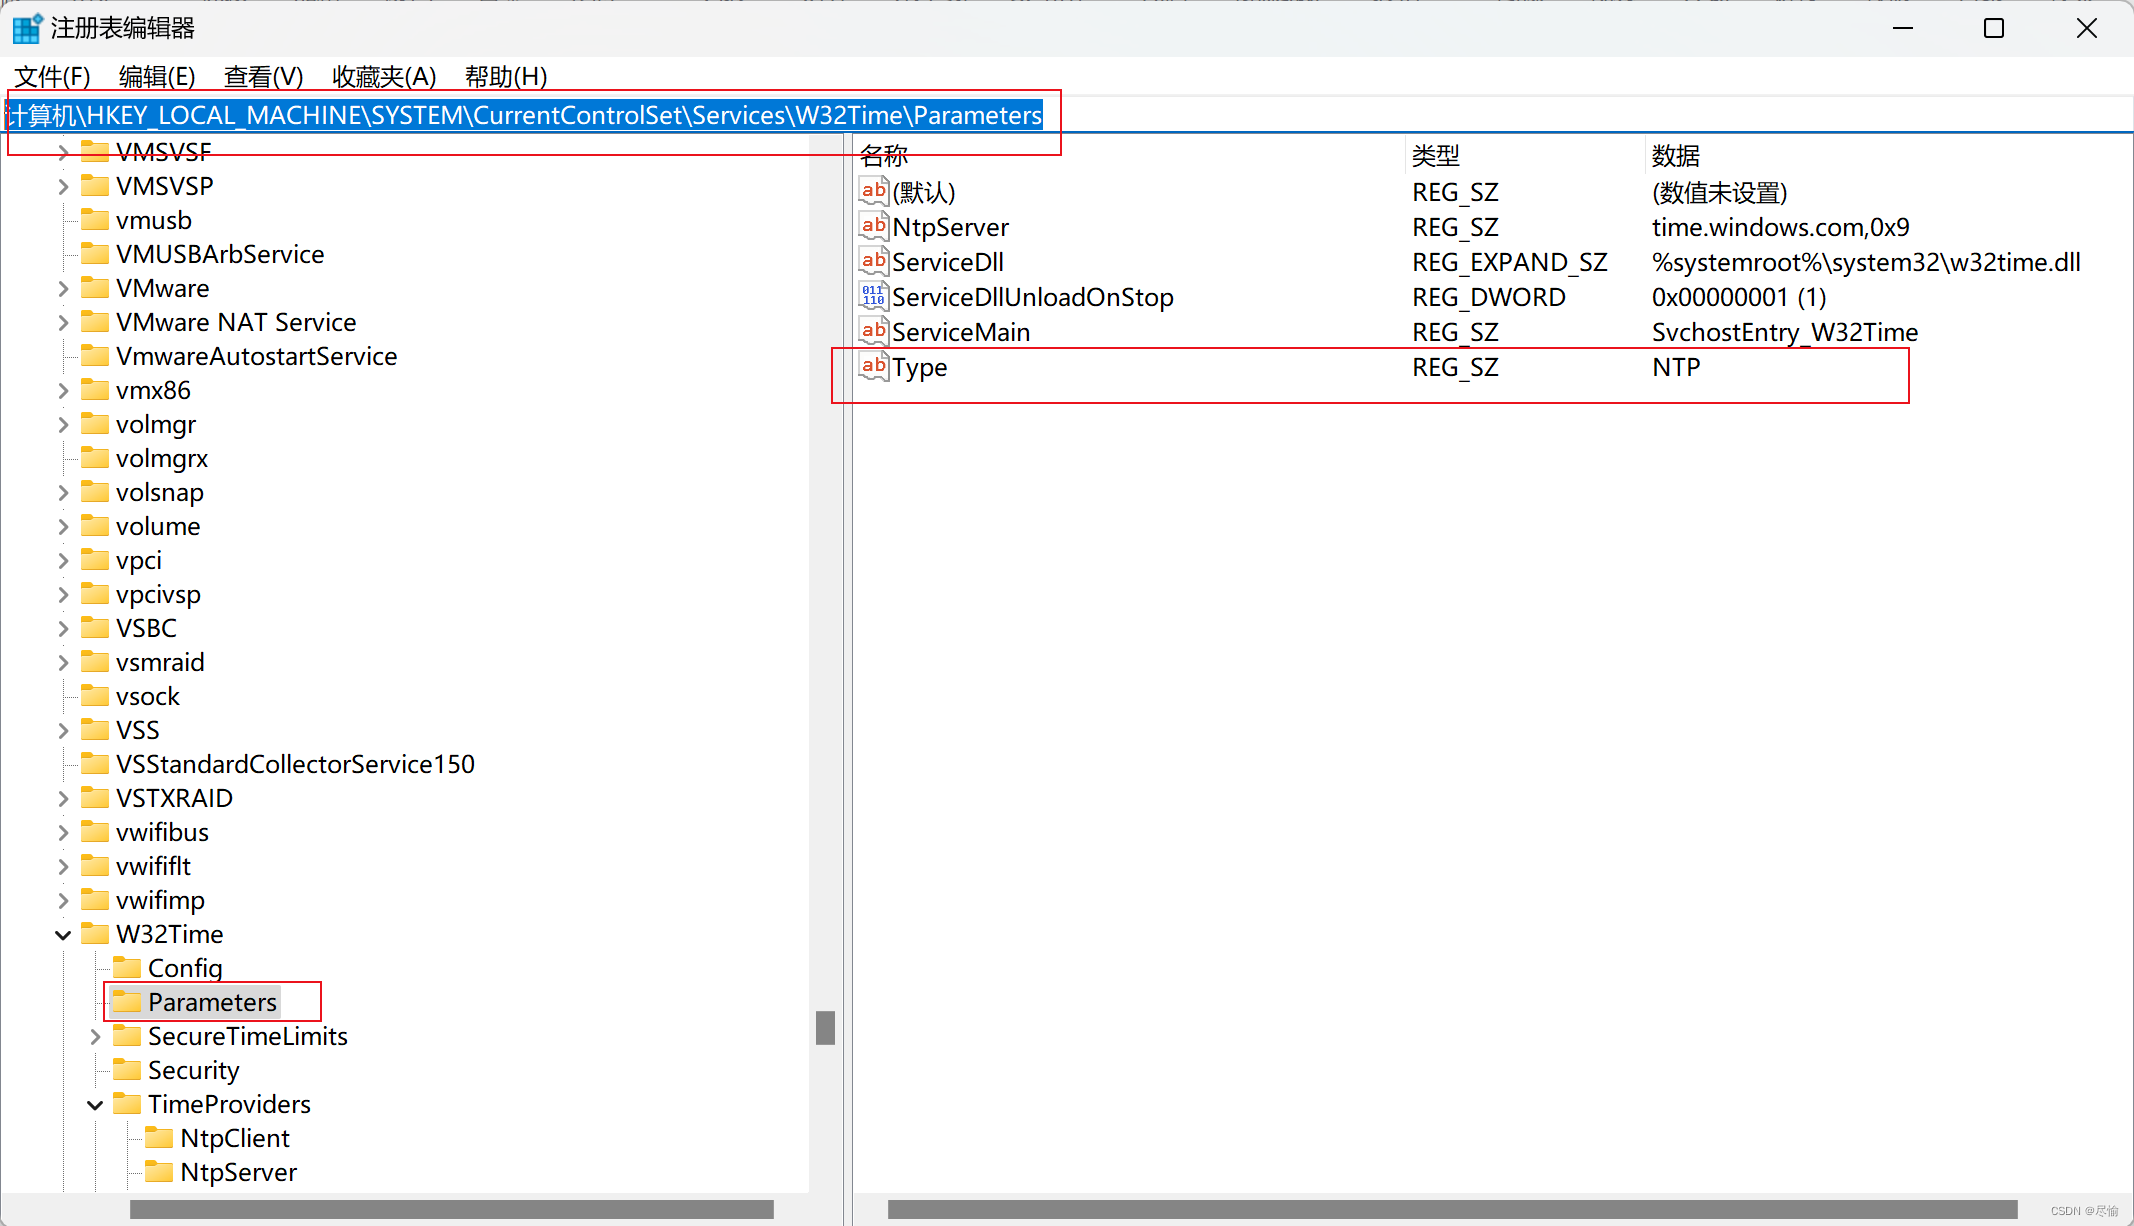Screen dimensions: 2134x1226
Task: Click the values pane horizontal scrollbar
Action: click(1452, 1209)
